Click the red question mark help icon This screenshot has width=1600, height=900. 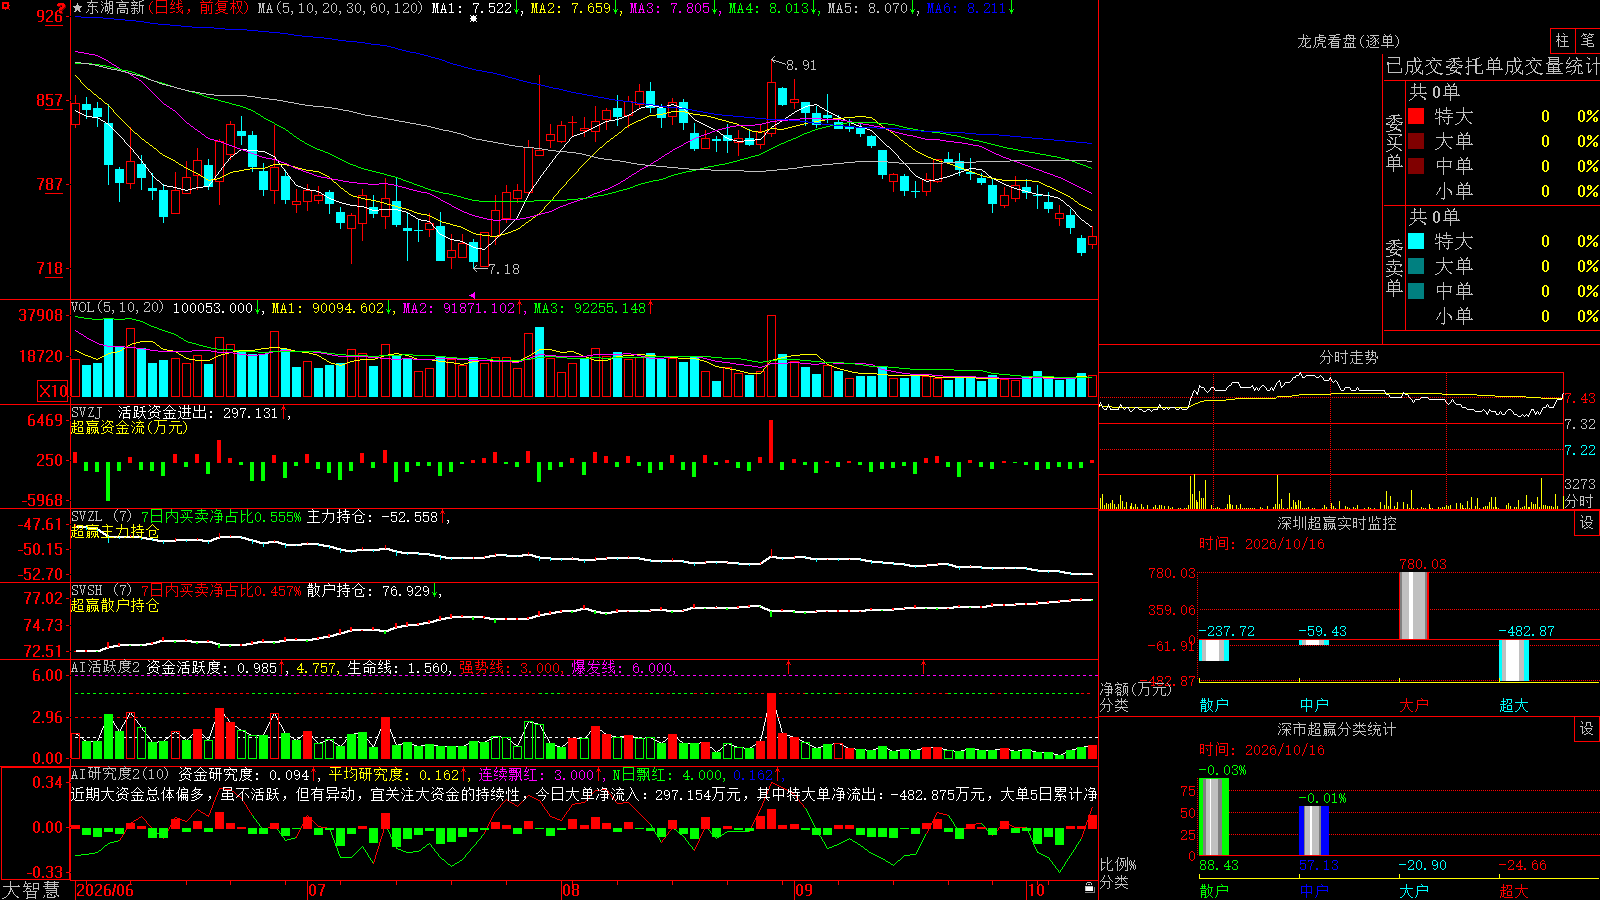point(62,8)
